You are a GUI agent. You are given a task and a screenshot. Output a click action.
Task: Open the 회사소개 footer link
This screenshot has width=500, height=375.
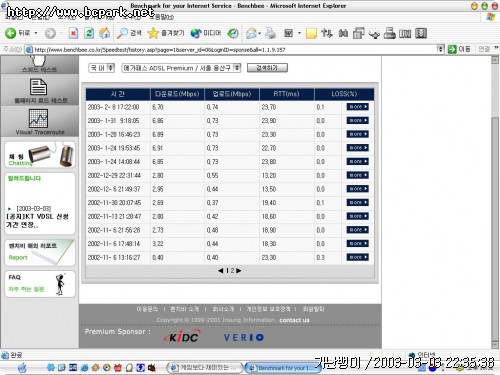click(x=223, y=309)
